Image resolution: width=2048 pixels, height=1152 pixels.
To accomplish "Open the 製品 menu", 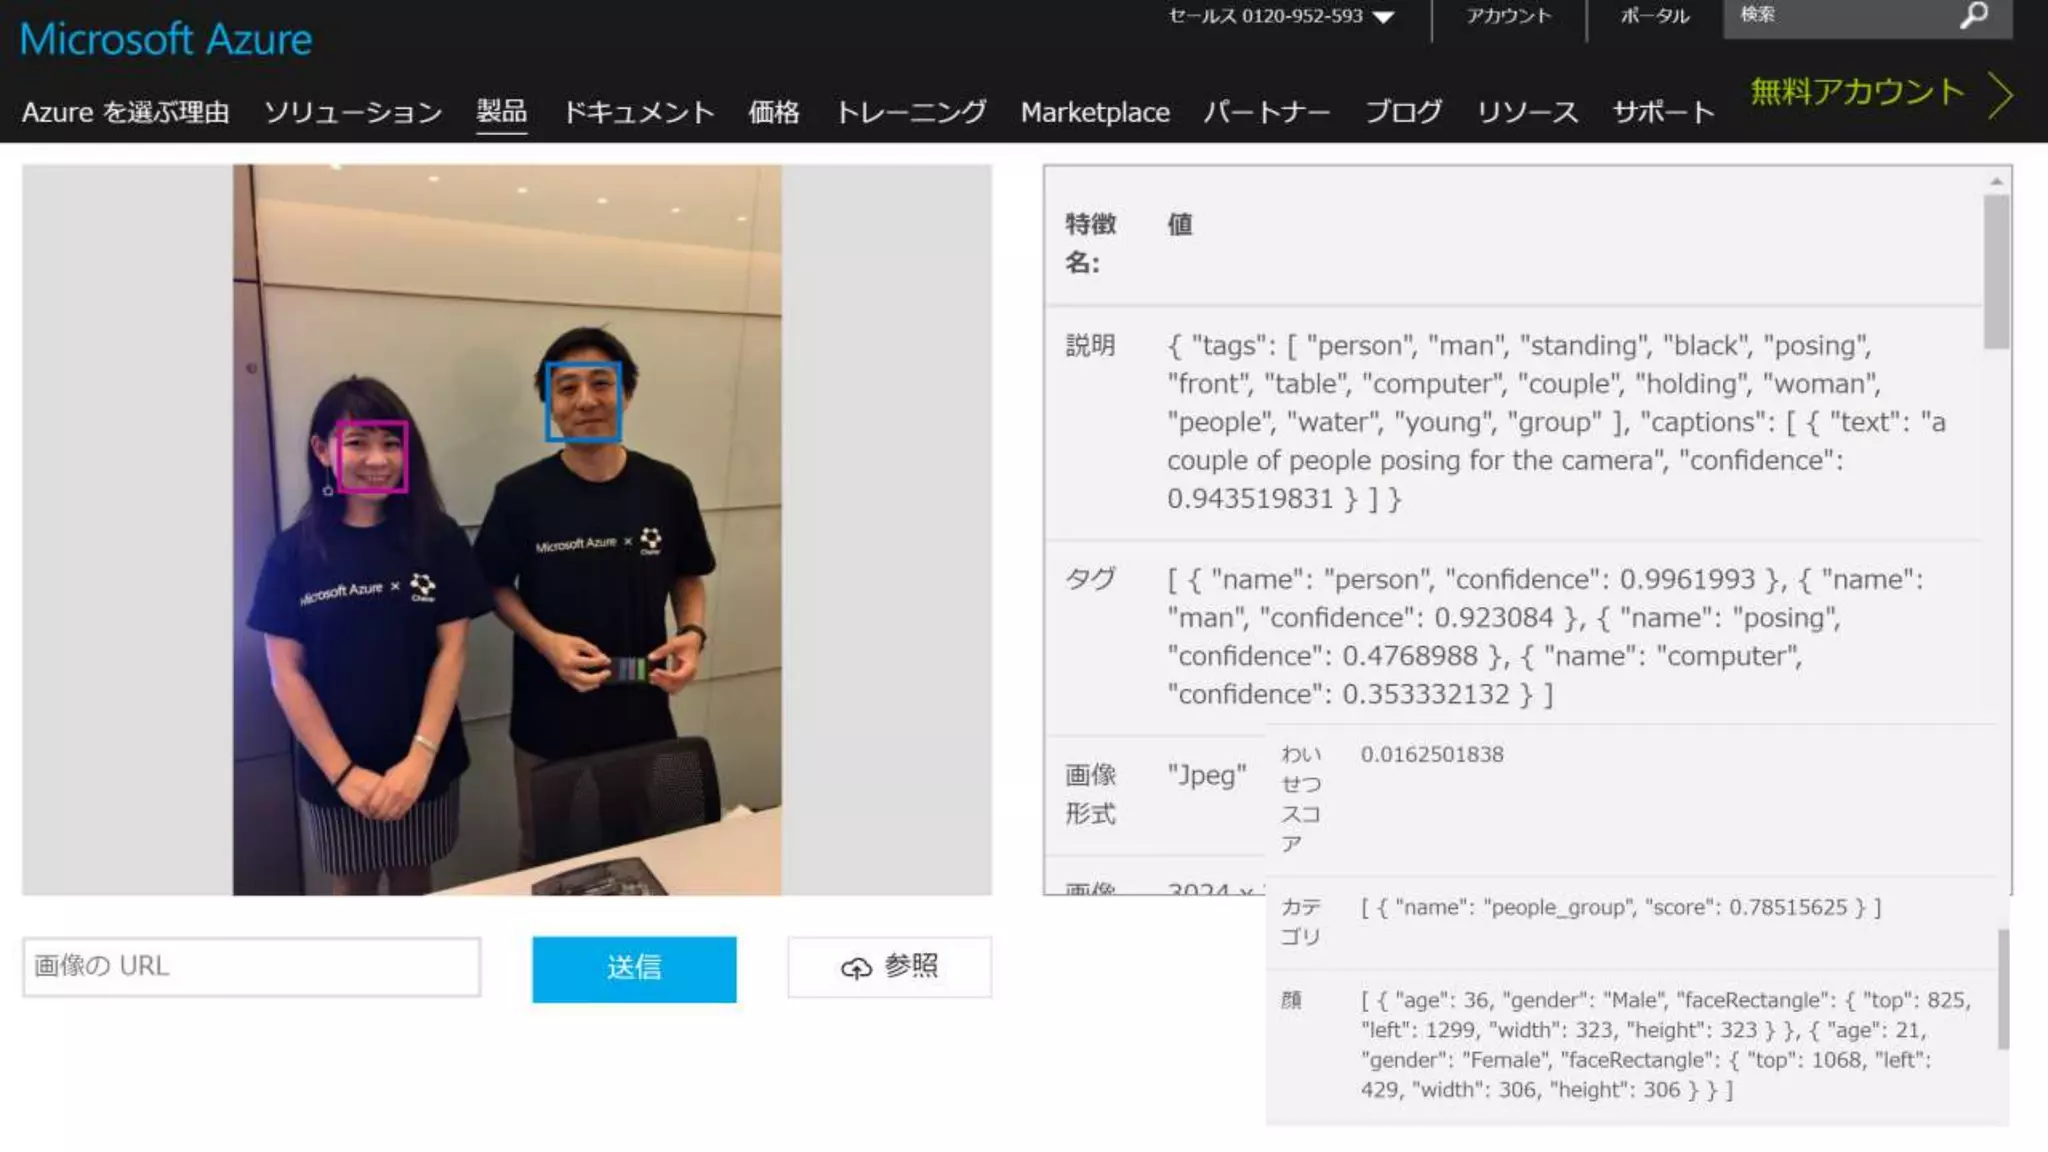I will [501, 111].
